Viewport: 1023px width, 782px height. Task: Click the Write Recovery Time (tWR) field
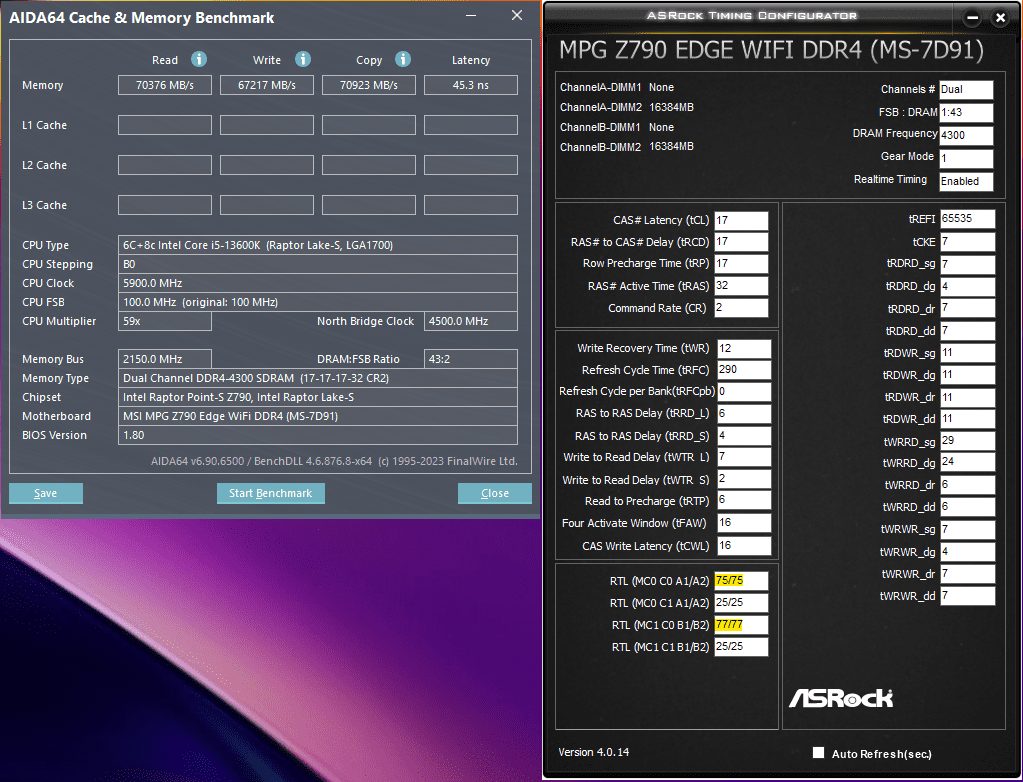click(744, 348)
